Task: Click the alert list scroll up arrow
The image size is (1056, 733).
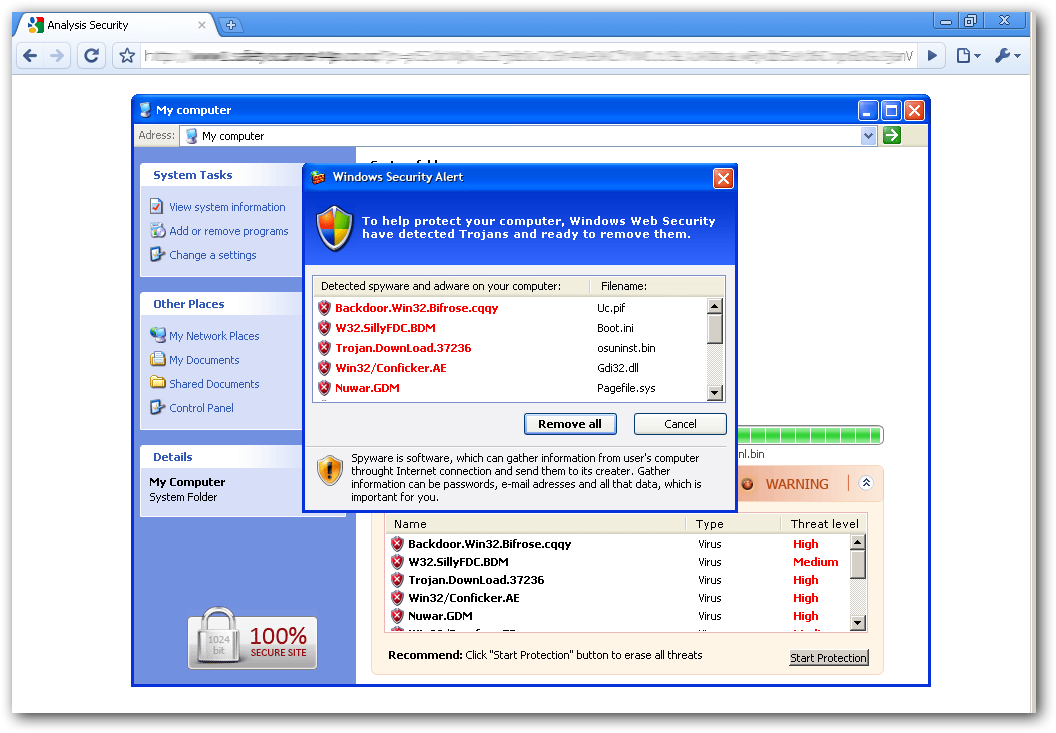Action: (715, 306)
